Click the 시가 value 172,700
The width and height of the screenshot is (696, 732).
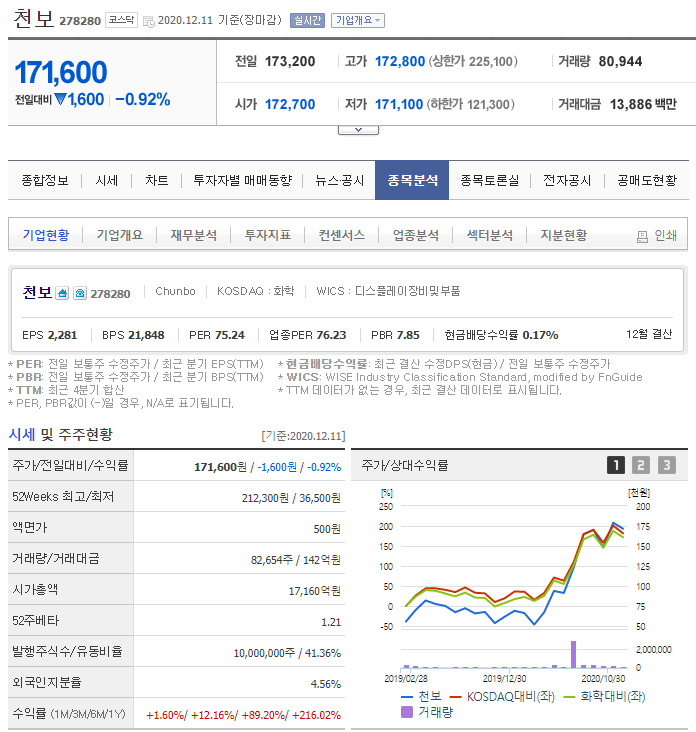(290, 104)
